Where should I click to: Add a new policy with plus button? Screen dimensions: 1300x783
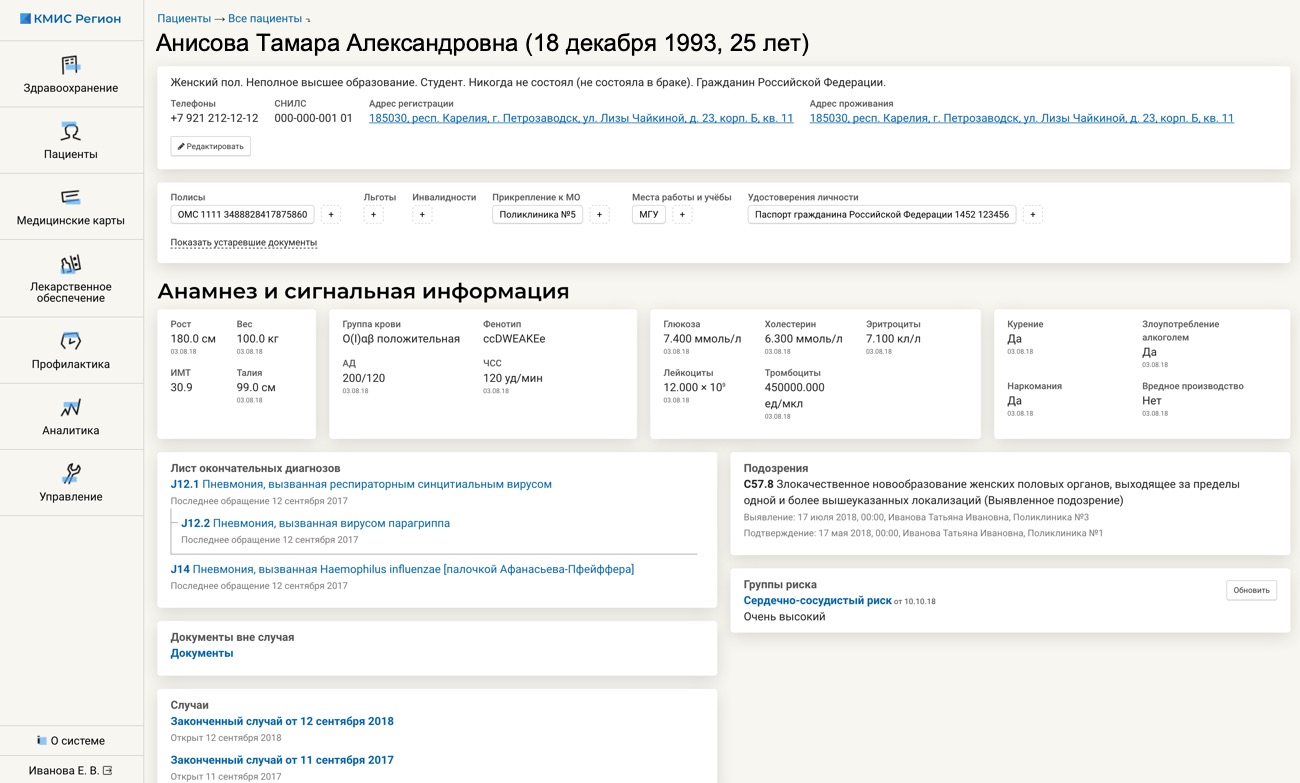point(331,215)
